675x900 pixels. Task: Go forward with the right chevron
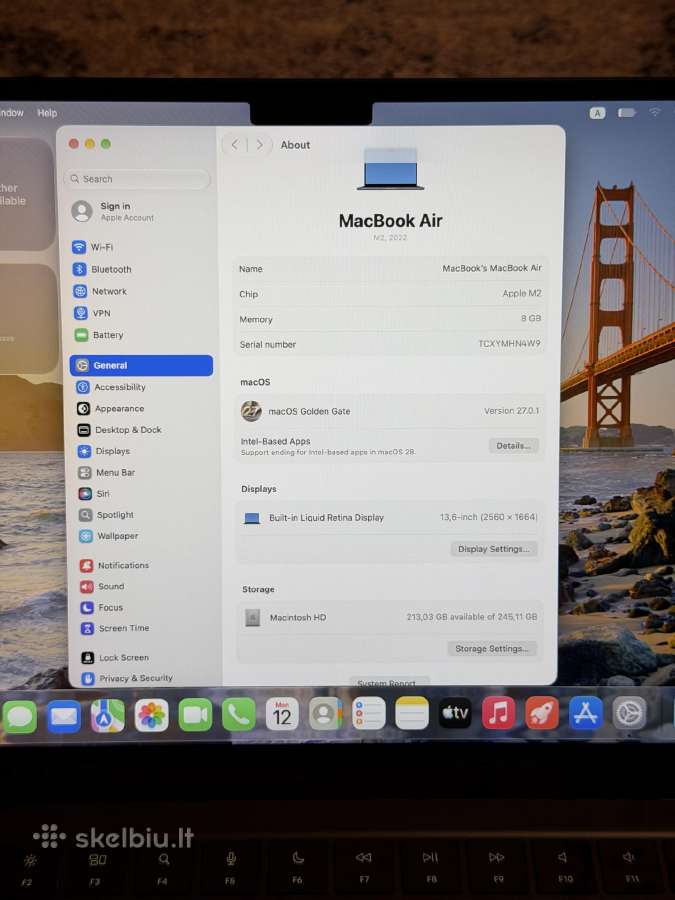259,145
